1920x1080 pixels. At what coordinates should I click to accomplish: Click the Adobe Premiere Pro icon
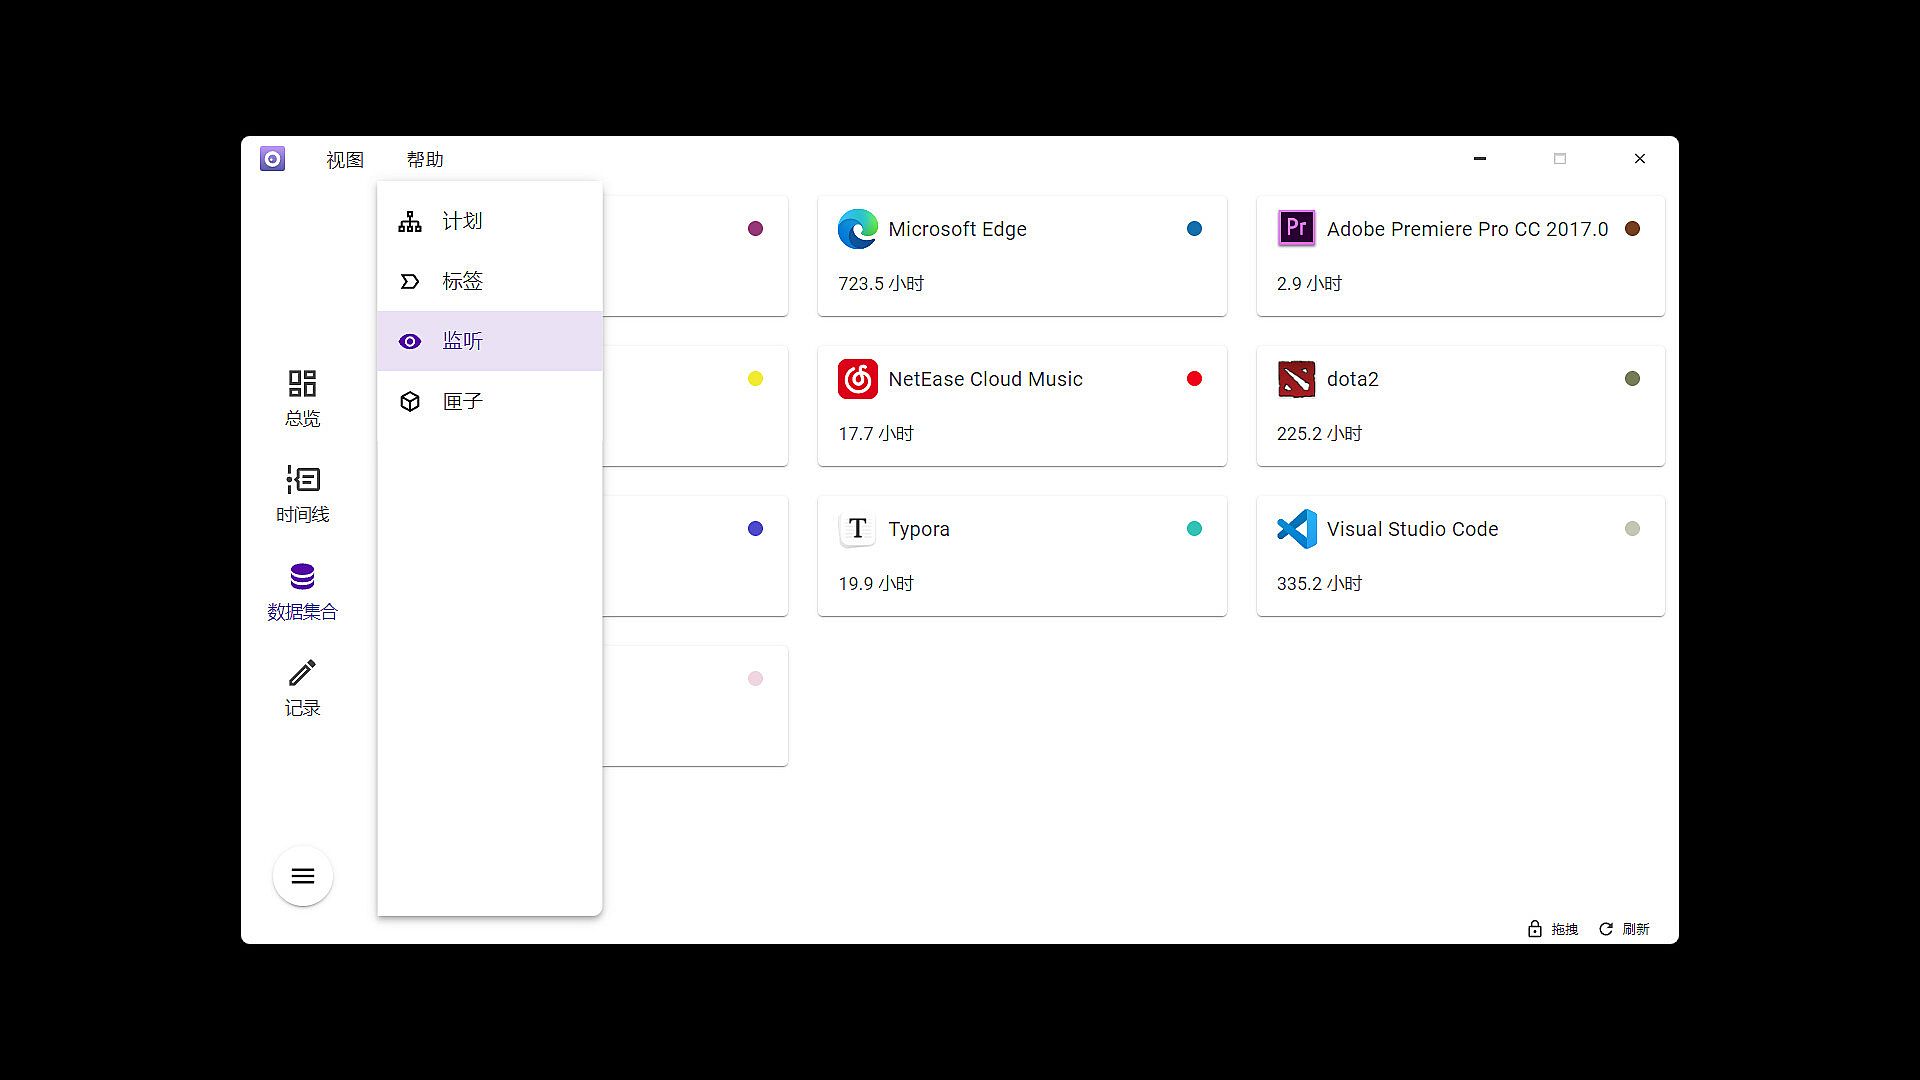coord(1296,229)
